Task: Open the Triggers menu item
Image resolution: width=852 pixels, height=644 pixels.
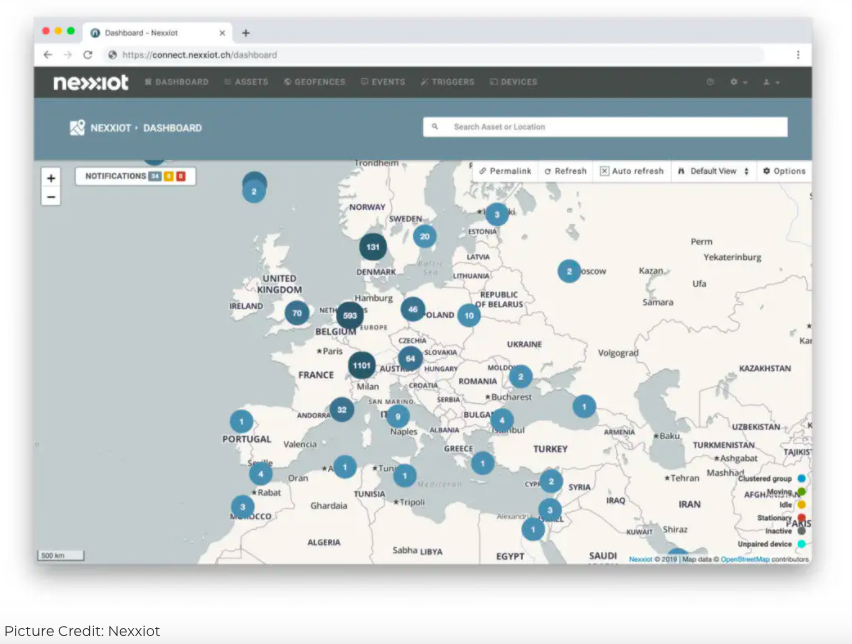Action: [447, 82]
